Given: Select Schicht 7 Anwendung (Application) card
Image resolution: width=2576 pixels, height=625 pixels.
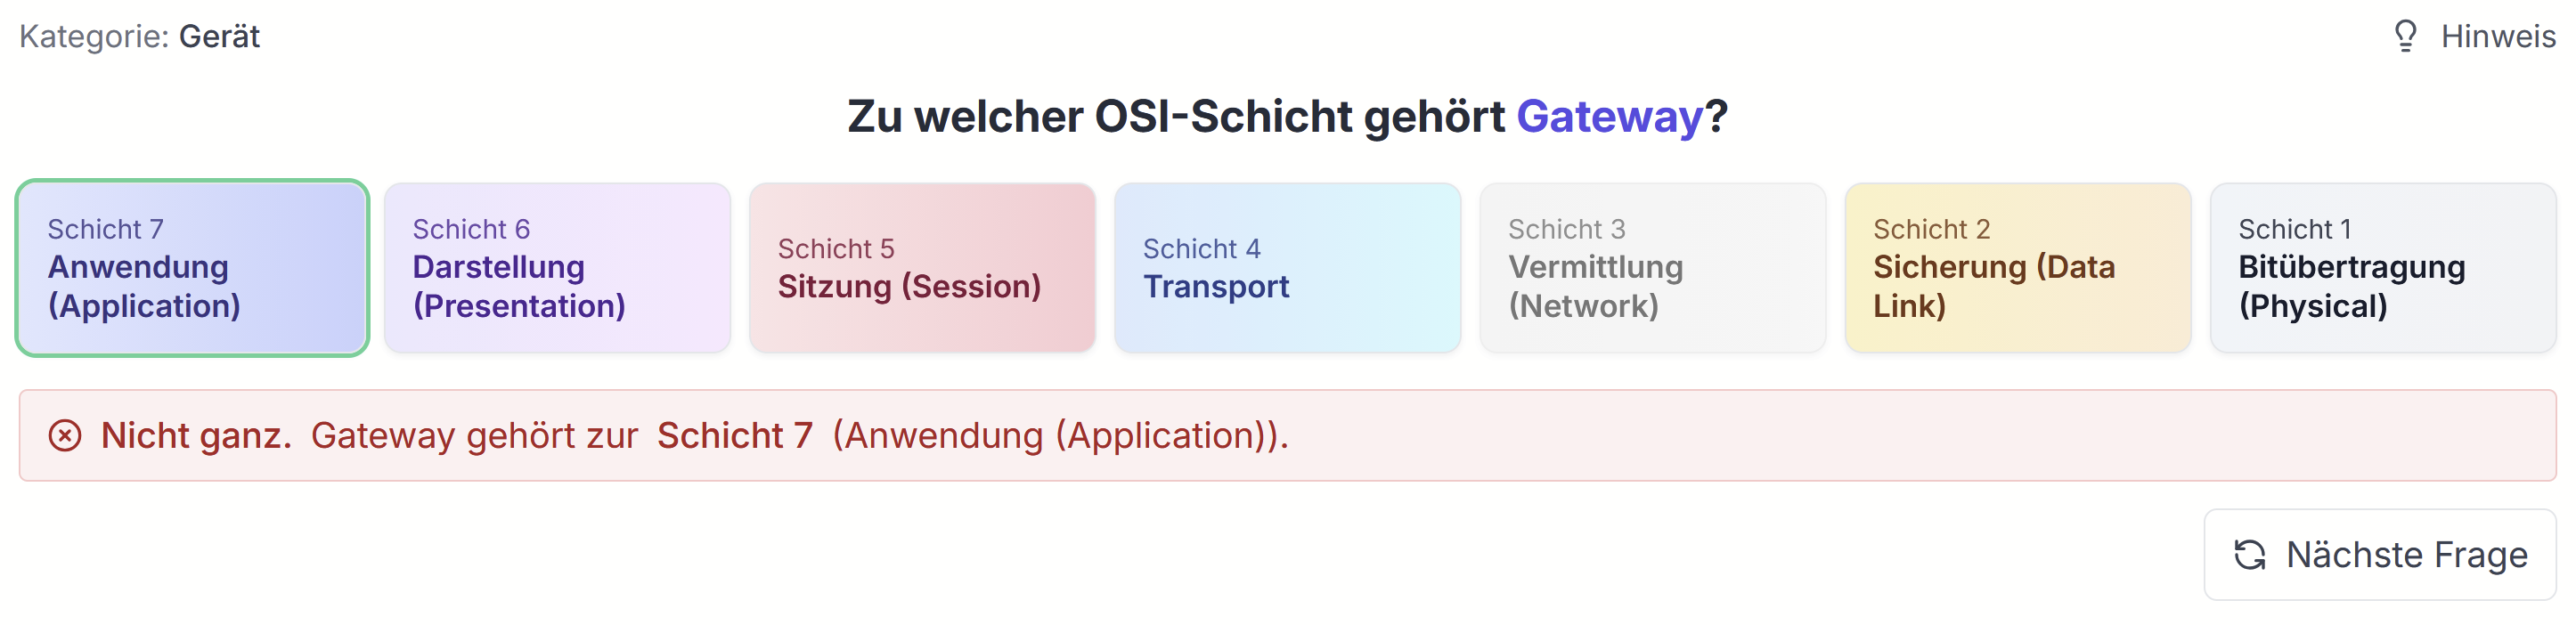Looking at the screenshot, I should click(x=192, y=268).
